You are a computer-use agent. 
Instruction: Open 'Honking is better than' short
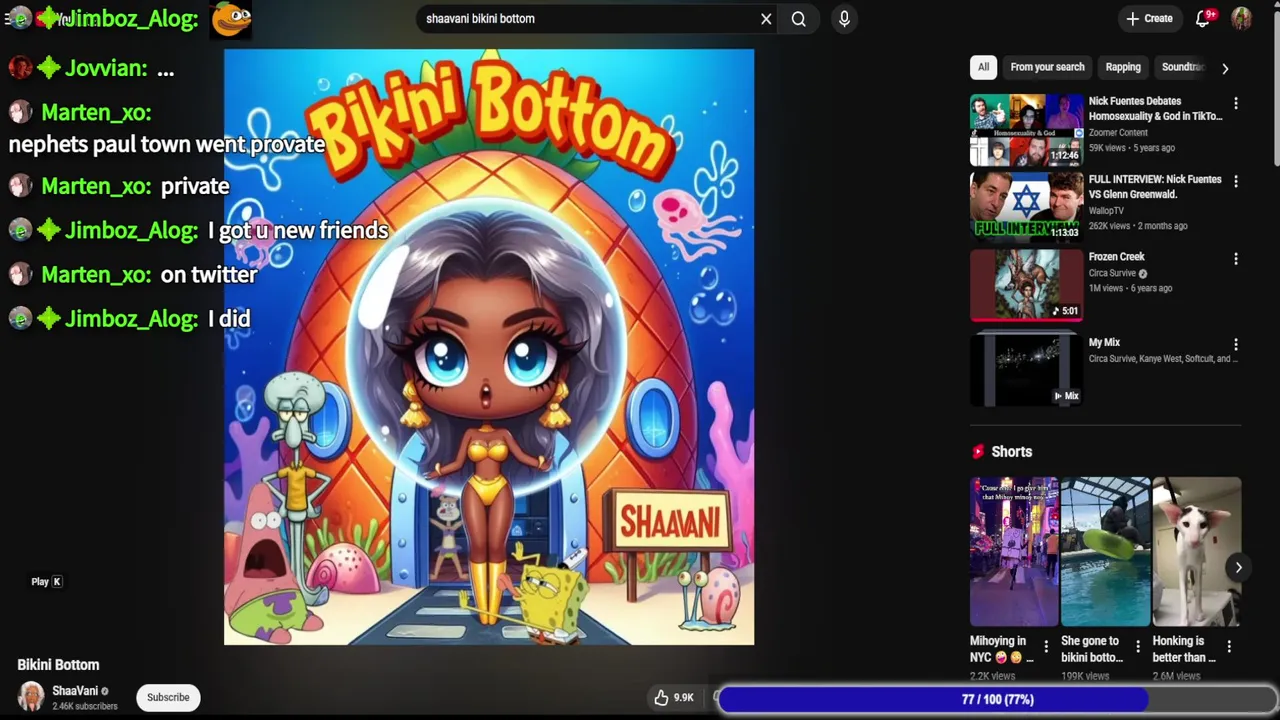click(x=1196, y=552)
